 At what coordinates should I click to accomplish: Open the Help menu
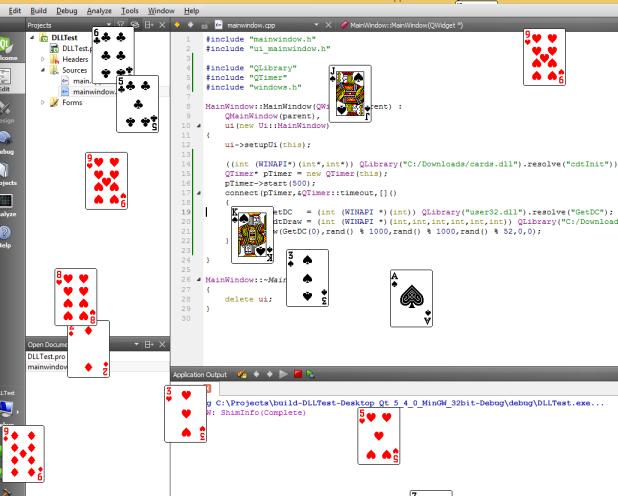click(x=192, y=11)
